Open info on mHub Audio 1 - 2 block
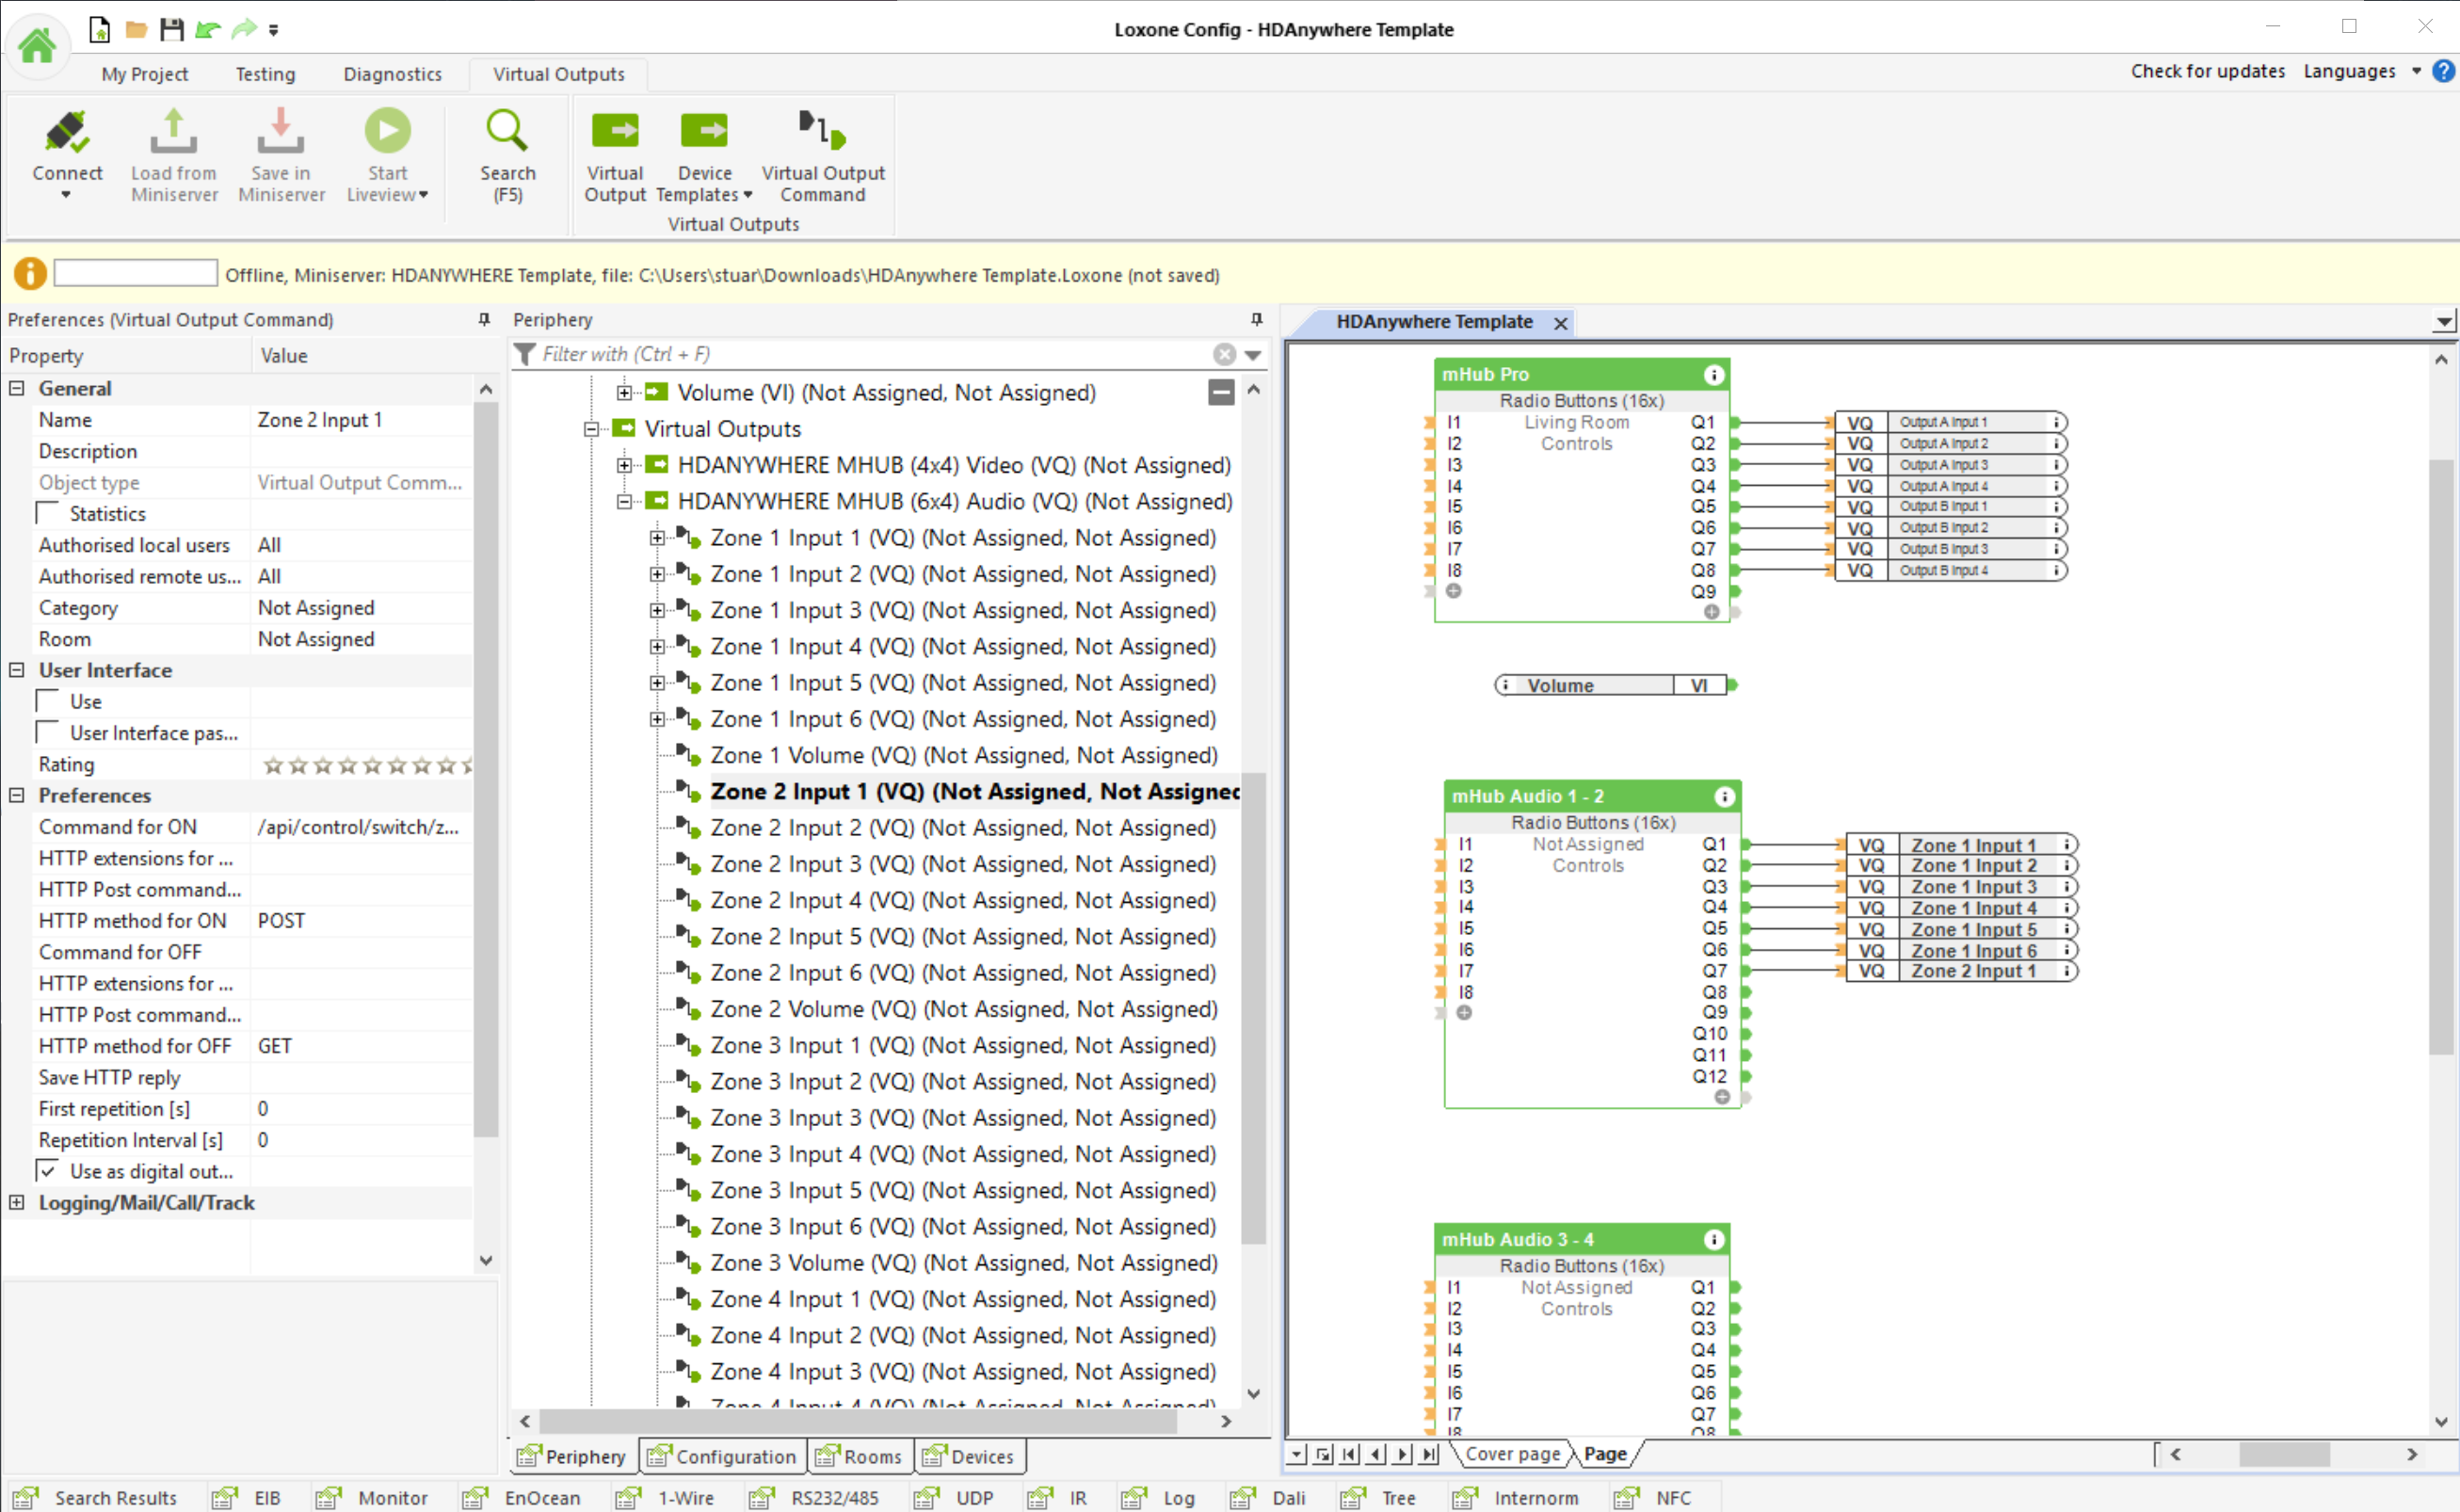 (x=1725, y=797)
